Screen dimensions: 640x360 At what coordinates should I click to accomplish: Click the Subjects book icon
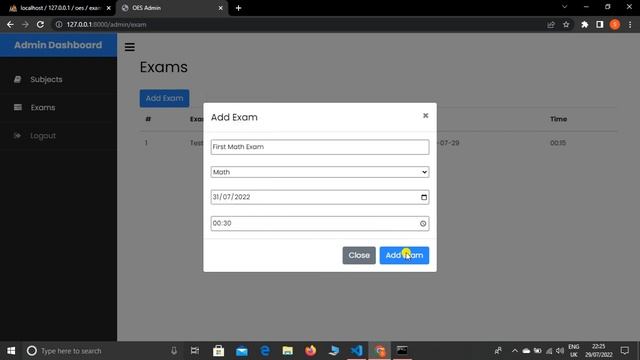[x=18, y=79]
